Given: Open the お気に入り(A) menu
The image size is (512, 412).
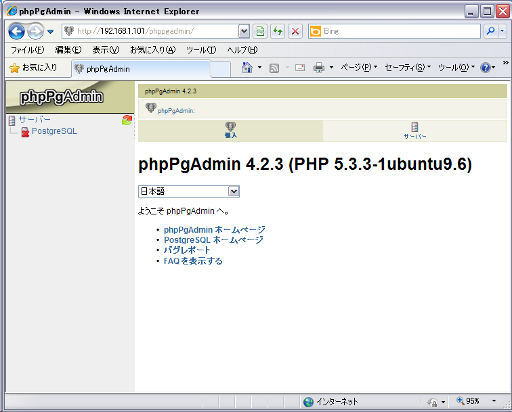Looking at the screenshot, I should (153, 50).
